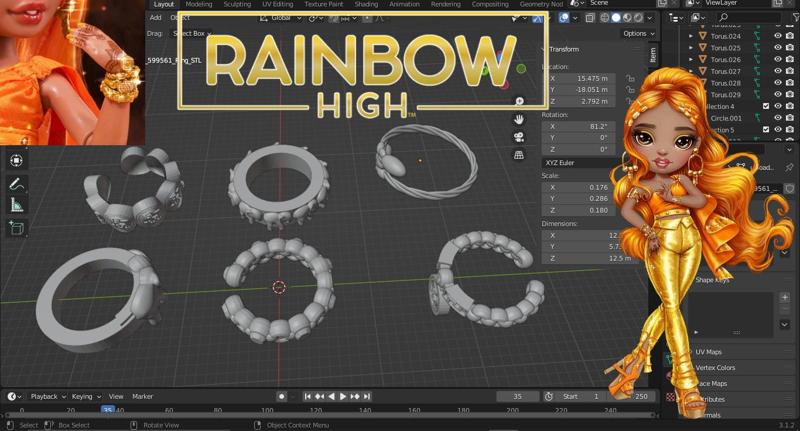Play the animation forward
Screen dimensions: 800x431
343,396
